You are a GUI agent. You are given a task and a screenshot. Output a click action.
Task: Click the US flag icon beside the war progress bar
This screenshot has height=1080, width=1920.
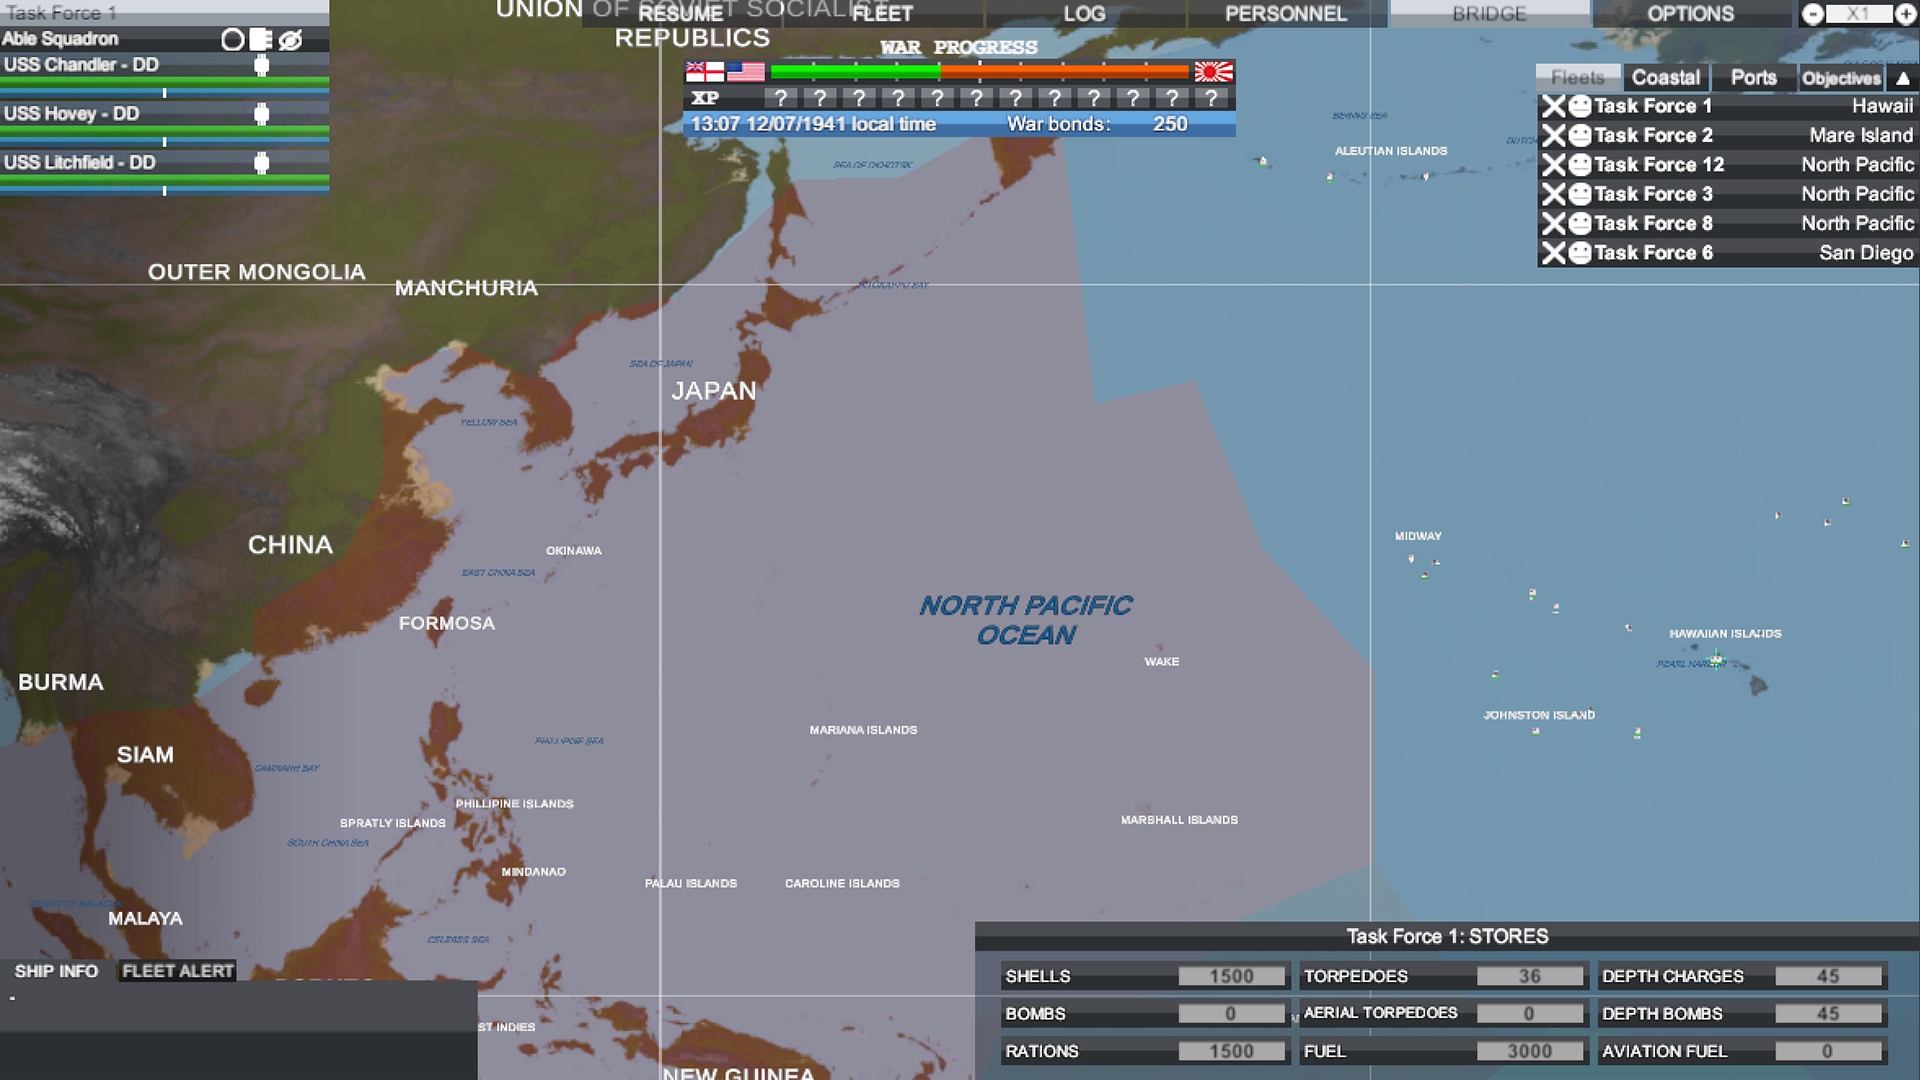point(745,71)
